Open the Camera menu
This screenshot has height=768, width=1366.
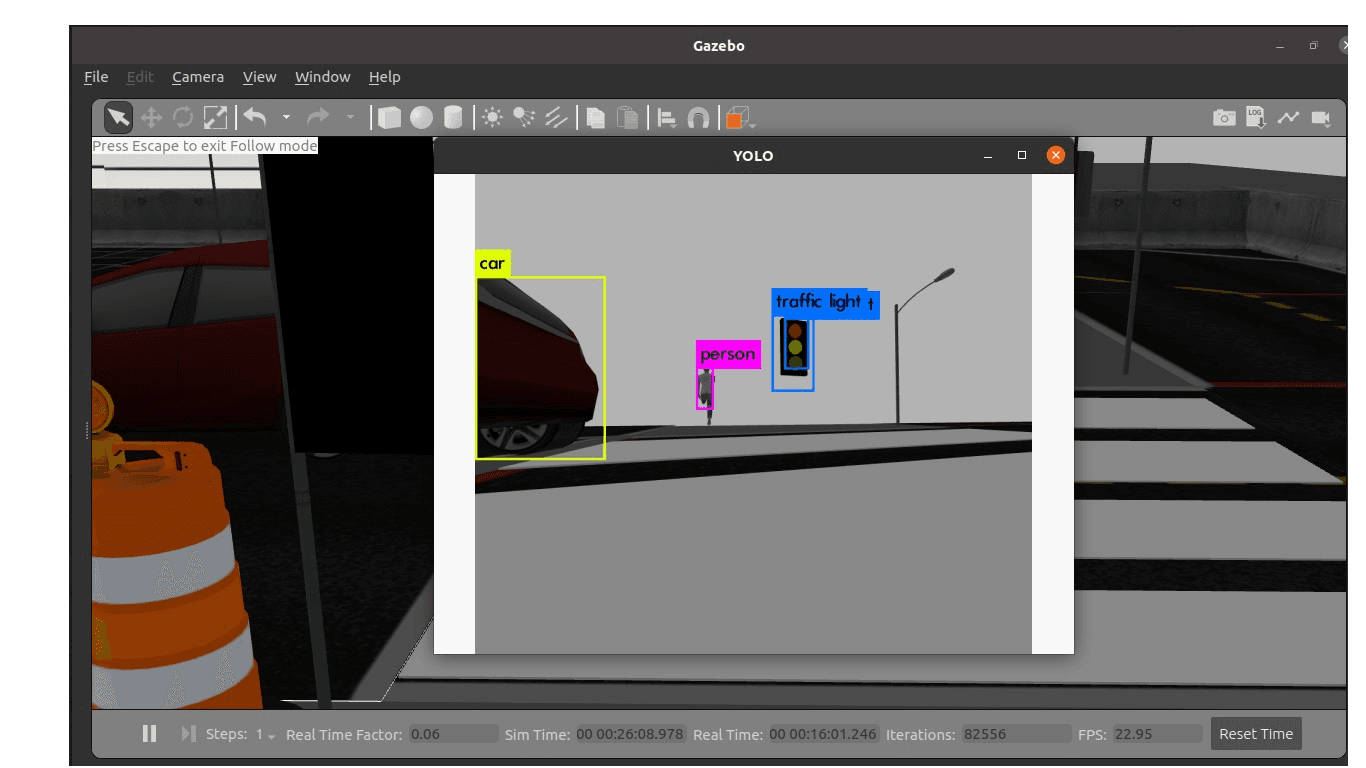pyautogui.click(x=197, y=77)
